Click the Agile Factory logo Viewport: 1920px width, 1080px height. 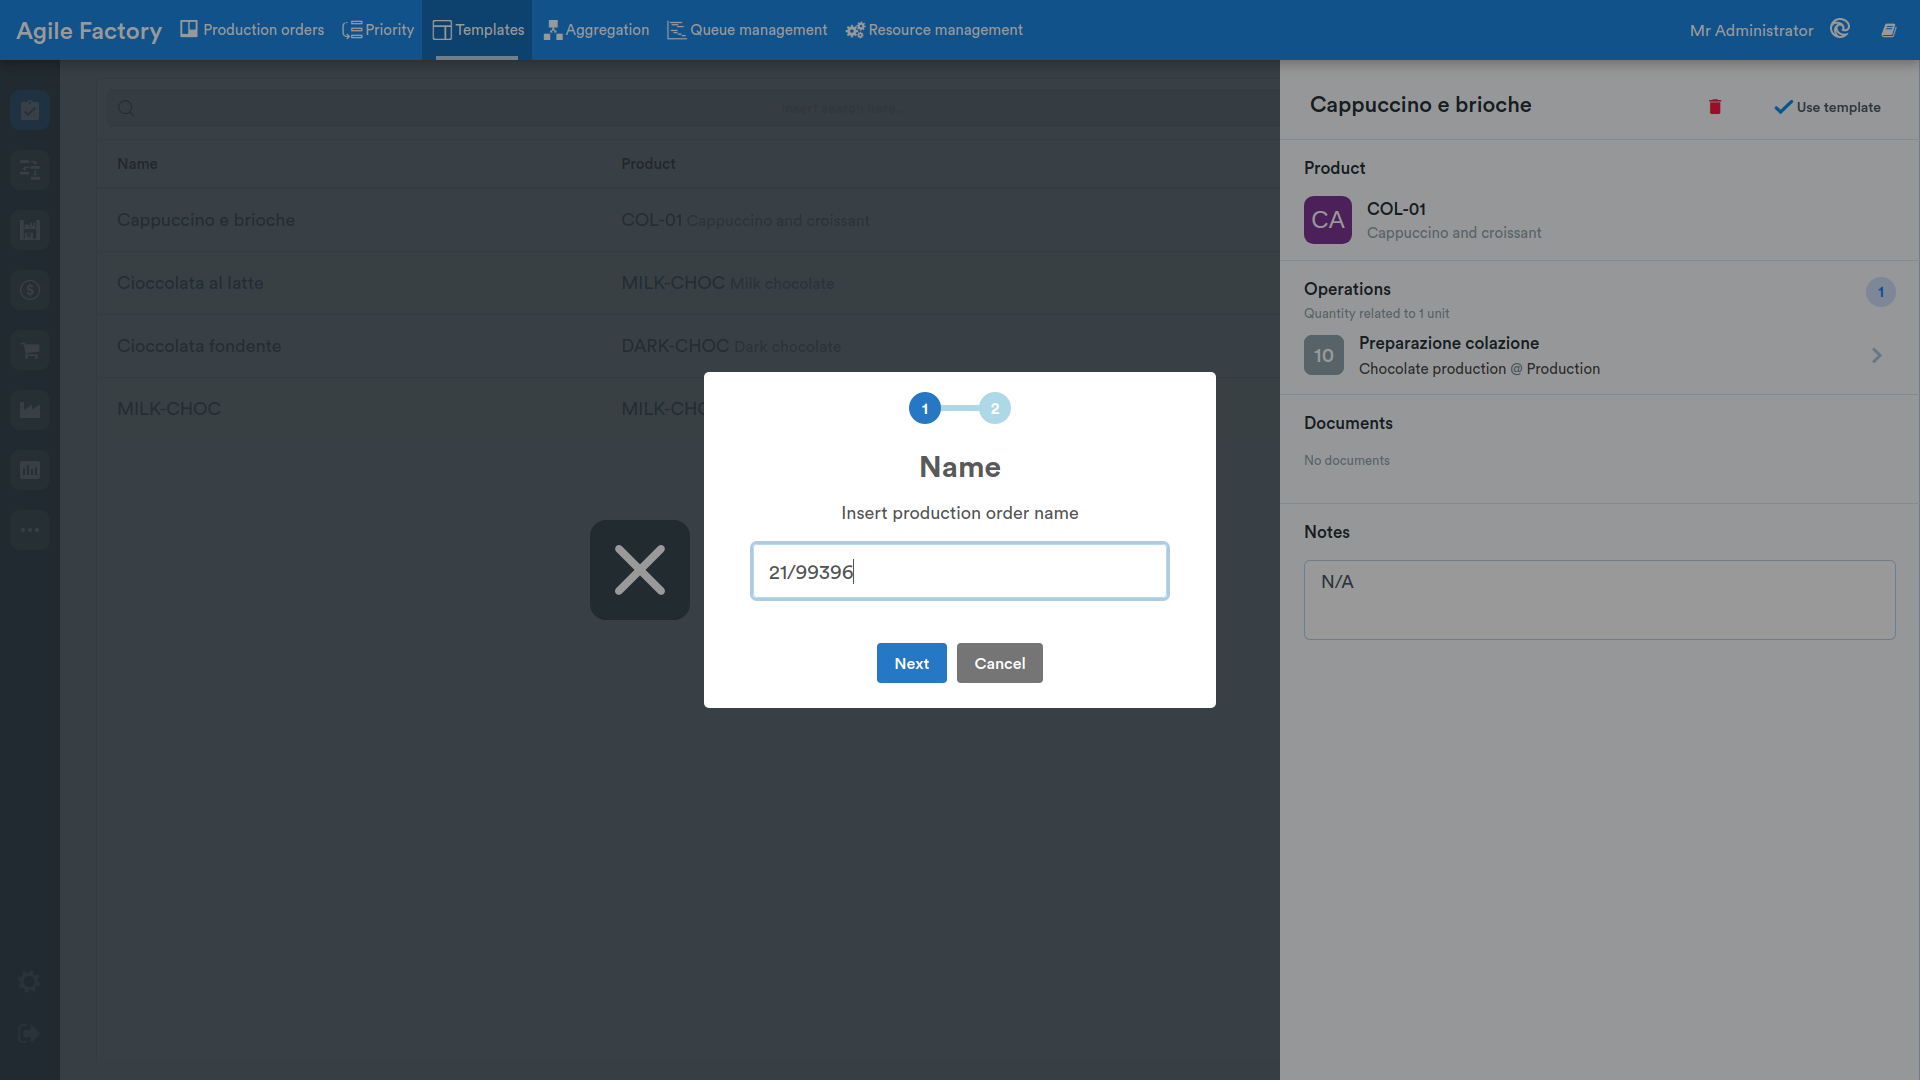tap(89, 30)
